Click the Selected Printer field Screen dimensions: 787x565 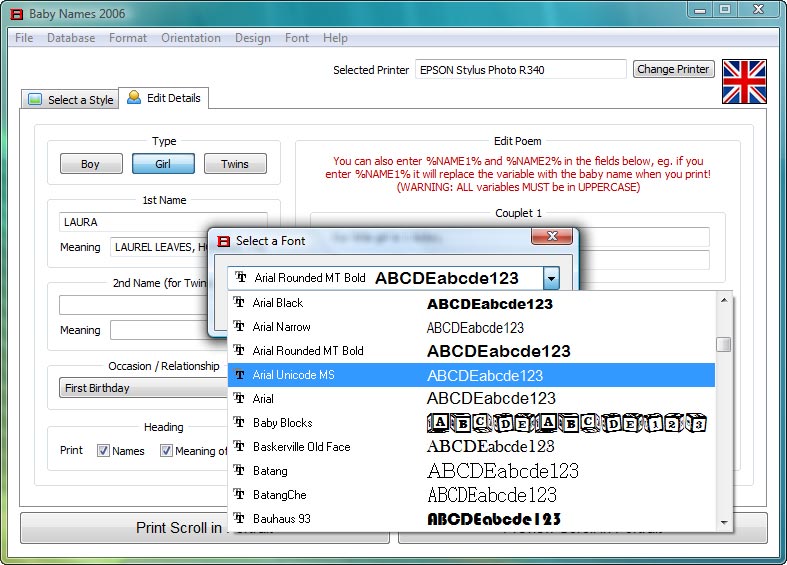click(520, 69)
